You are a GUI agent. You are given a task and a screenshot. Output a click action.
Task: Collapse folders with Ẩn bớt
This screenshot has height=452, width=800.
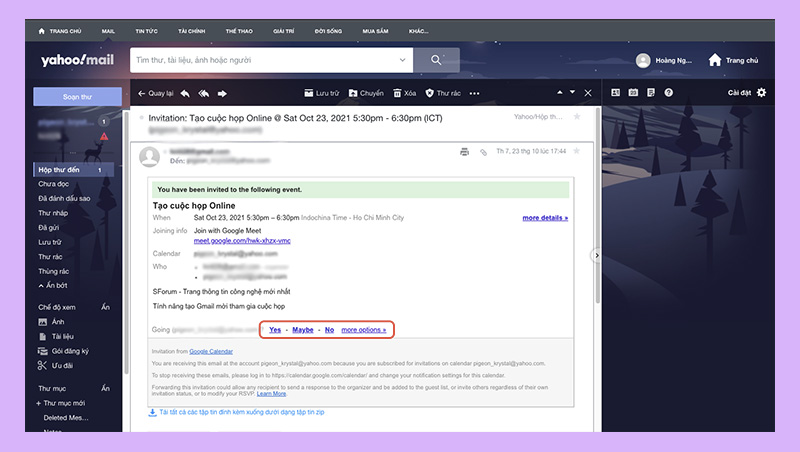pos(53,285)
